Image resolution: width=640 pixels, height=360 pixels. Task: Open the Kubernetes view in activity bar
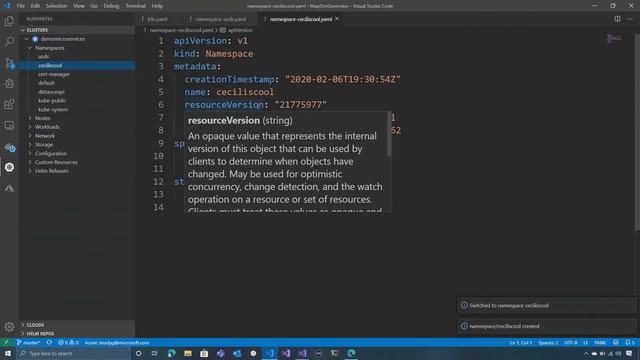pos(9,167)
